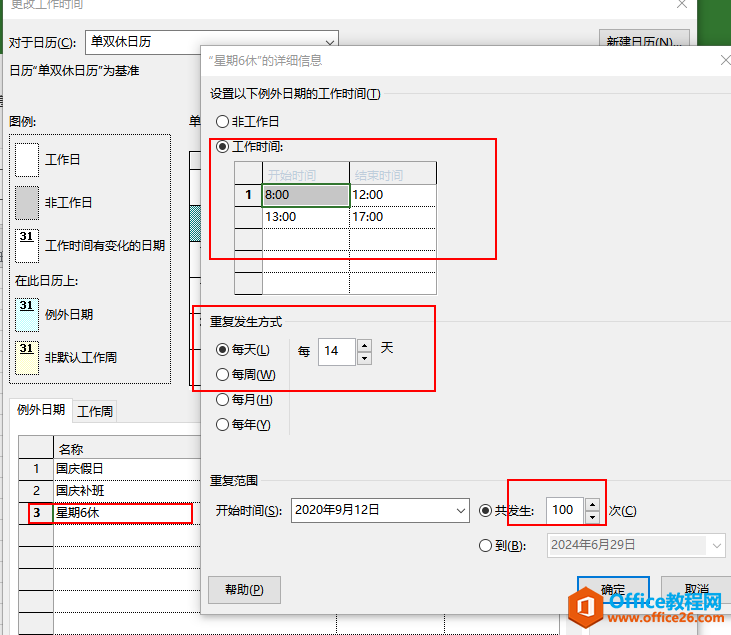The image size is (731, 635).
Task: Select the 13:00 start time cell
Action: tap(306, 217)
